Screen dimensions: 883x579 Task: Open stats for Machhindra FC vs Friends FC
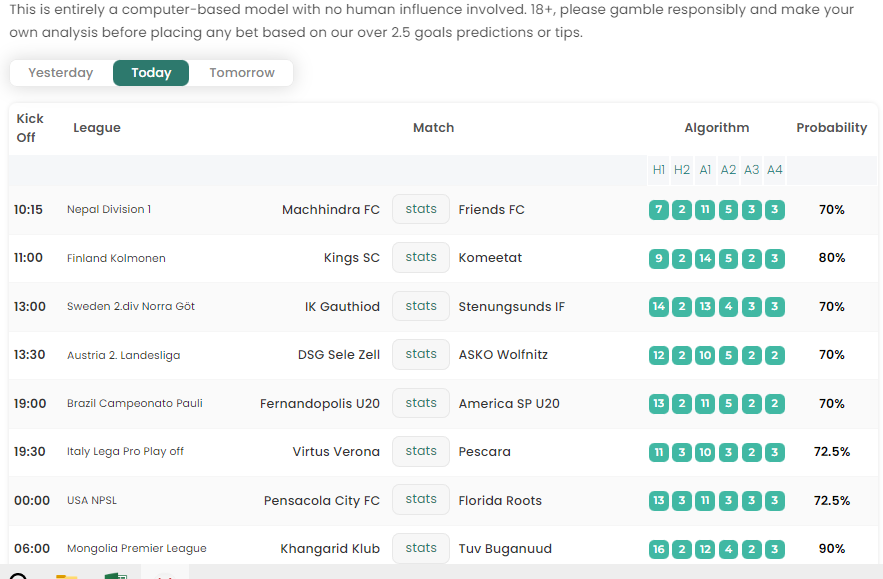(x=421, y=209)
